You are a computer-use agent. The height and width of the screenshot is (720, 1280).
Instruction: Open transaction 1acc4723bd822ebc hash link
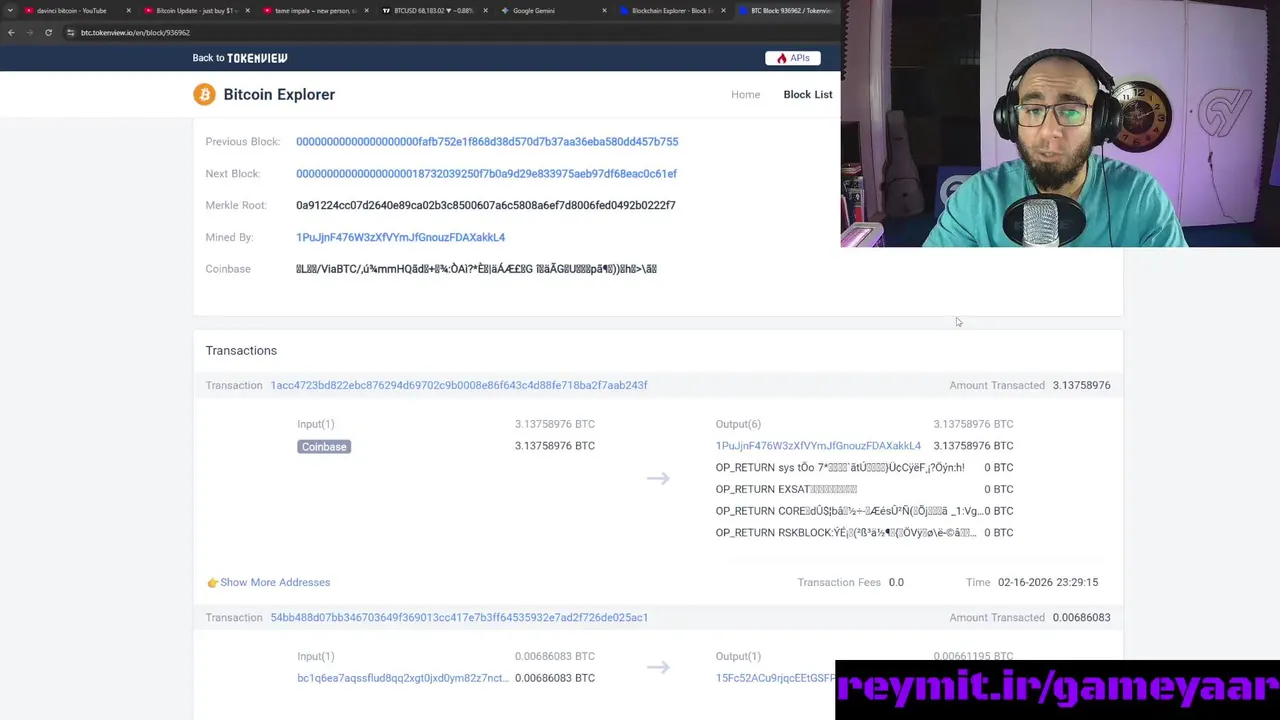[459, 385]
